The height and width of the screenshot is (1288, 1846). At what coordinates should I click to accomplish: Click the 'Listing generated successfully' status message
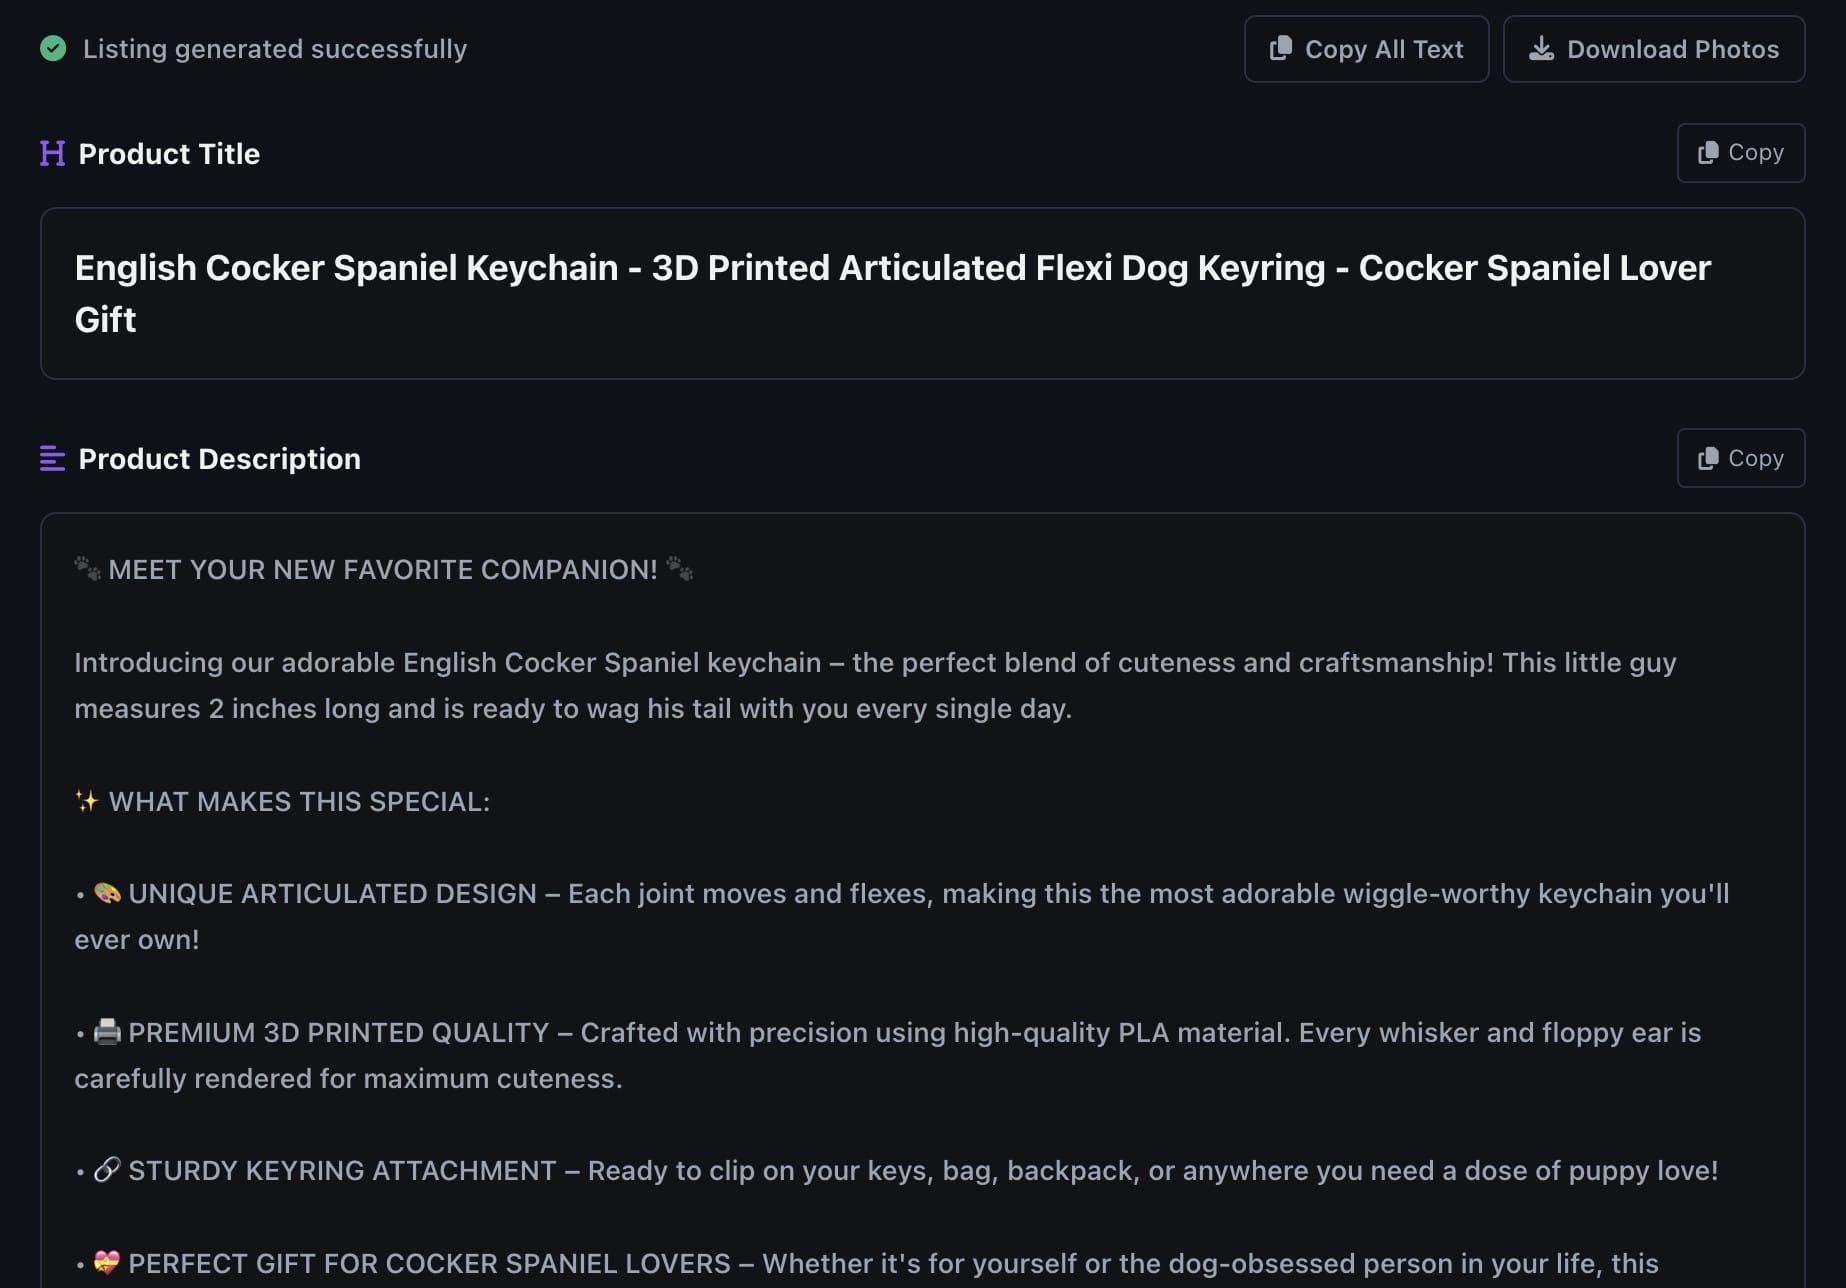tap(274, 49)
